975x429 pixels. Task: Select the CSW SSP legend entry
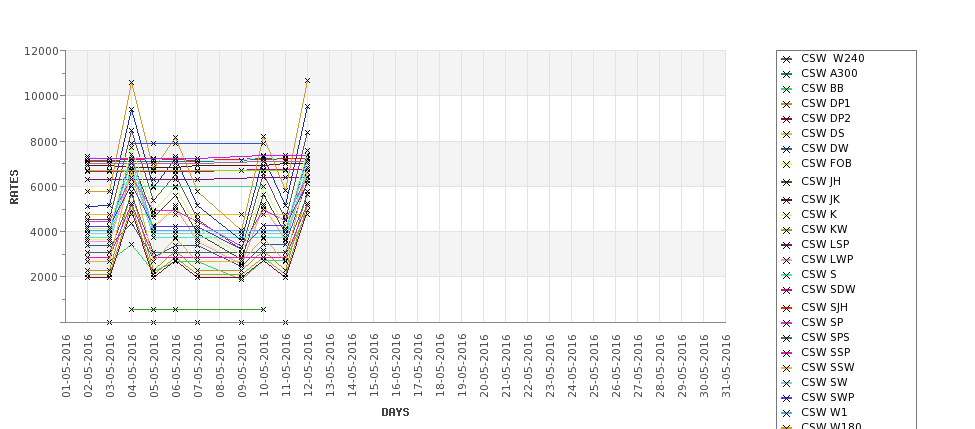pos(825,352)
